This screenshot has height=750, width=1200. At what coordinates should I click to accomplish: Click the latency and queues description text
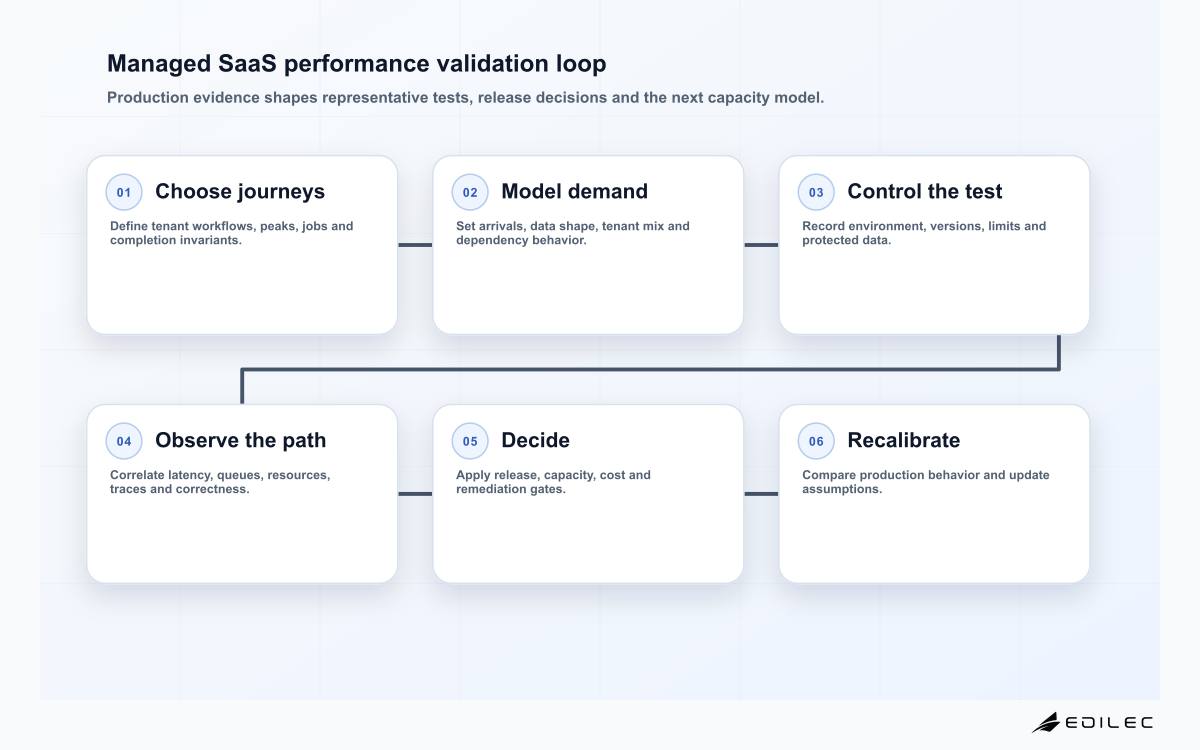pos(220,482)
